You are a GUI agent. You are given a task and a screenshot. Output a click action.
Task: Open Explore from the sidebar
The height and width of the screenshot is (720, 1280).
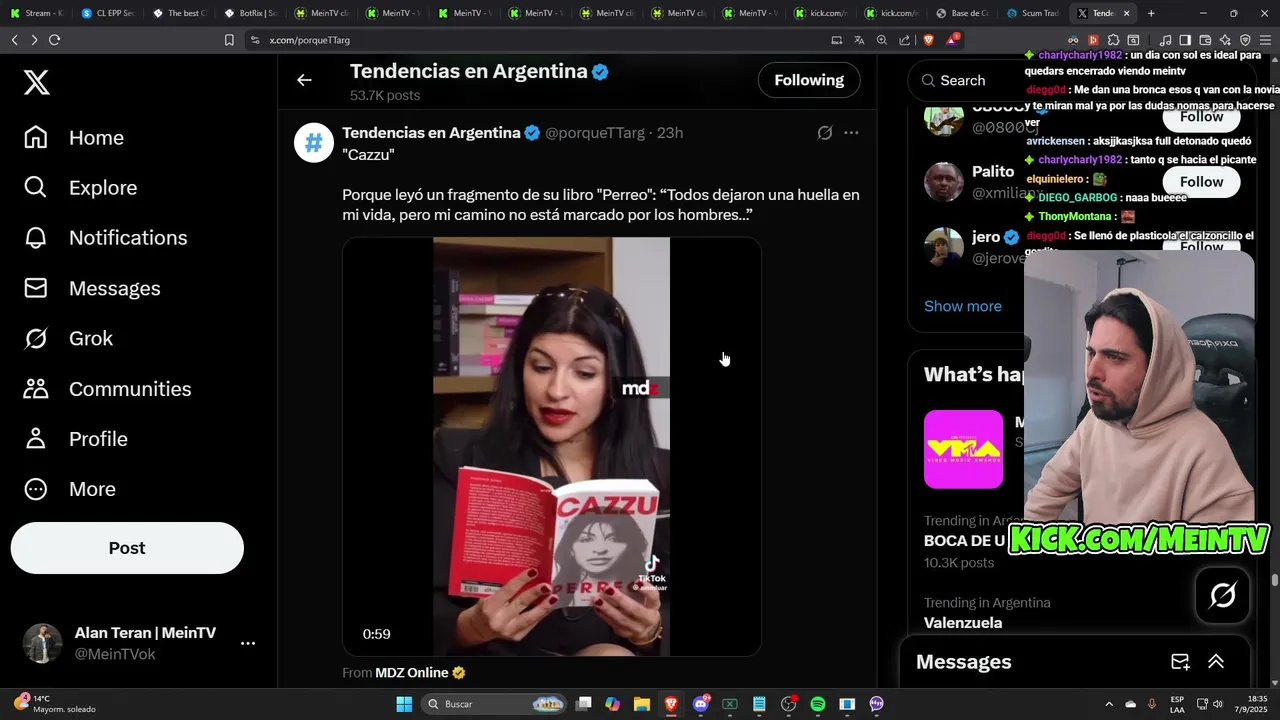80,188
